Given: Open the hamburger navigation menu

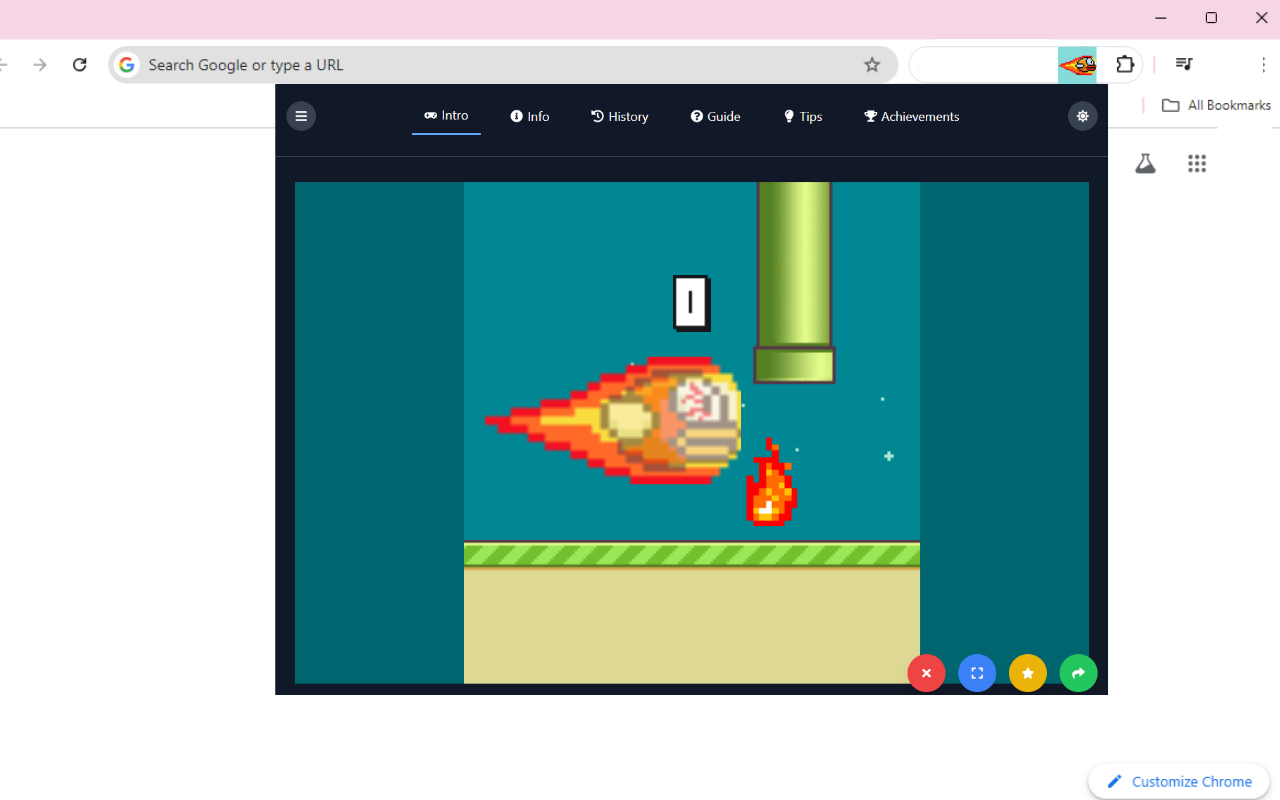Looking at the screenshot, I should coord(301,116).
